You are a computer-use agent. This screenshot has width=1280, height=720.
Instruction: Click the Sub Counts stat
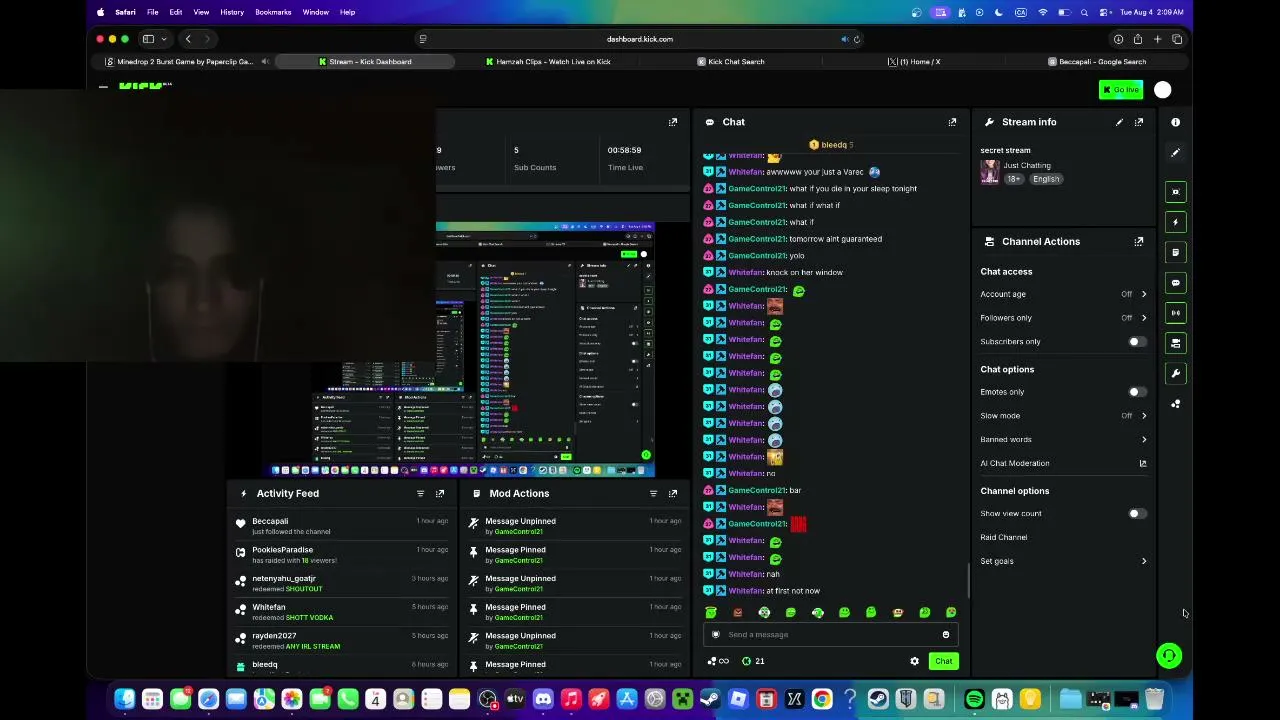[x=535, y=159]
